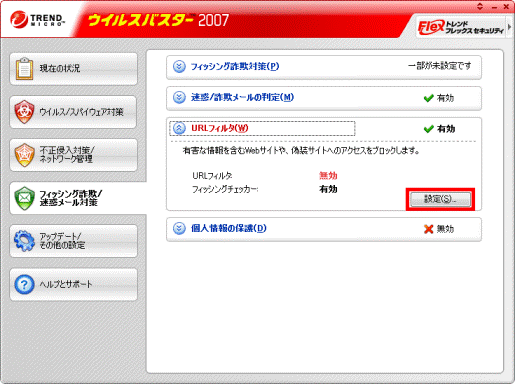This screenshot has height=384, width=515.
Task: Click 有効 status text of 迷惑/詐欺メールの判定
Action: pyautogui.click(x=445, y=98)
